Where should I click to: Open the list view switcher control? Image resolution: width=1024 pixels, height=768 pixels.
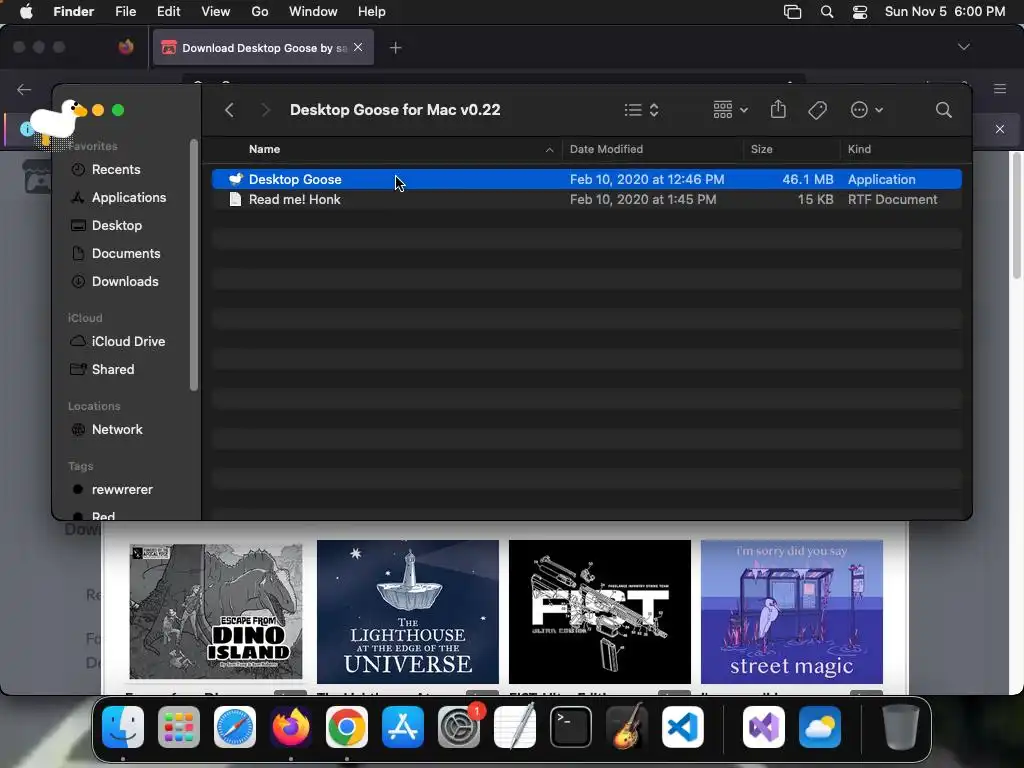click(641, 110)
